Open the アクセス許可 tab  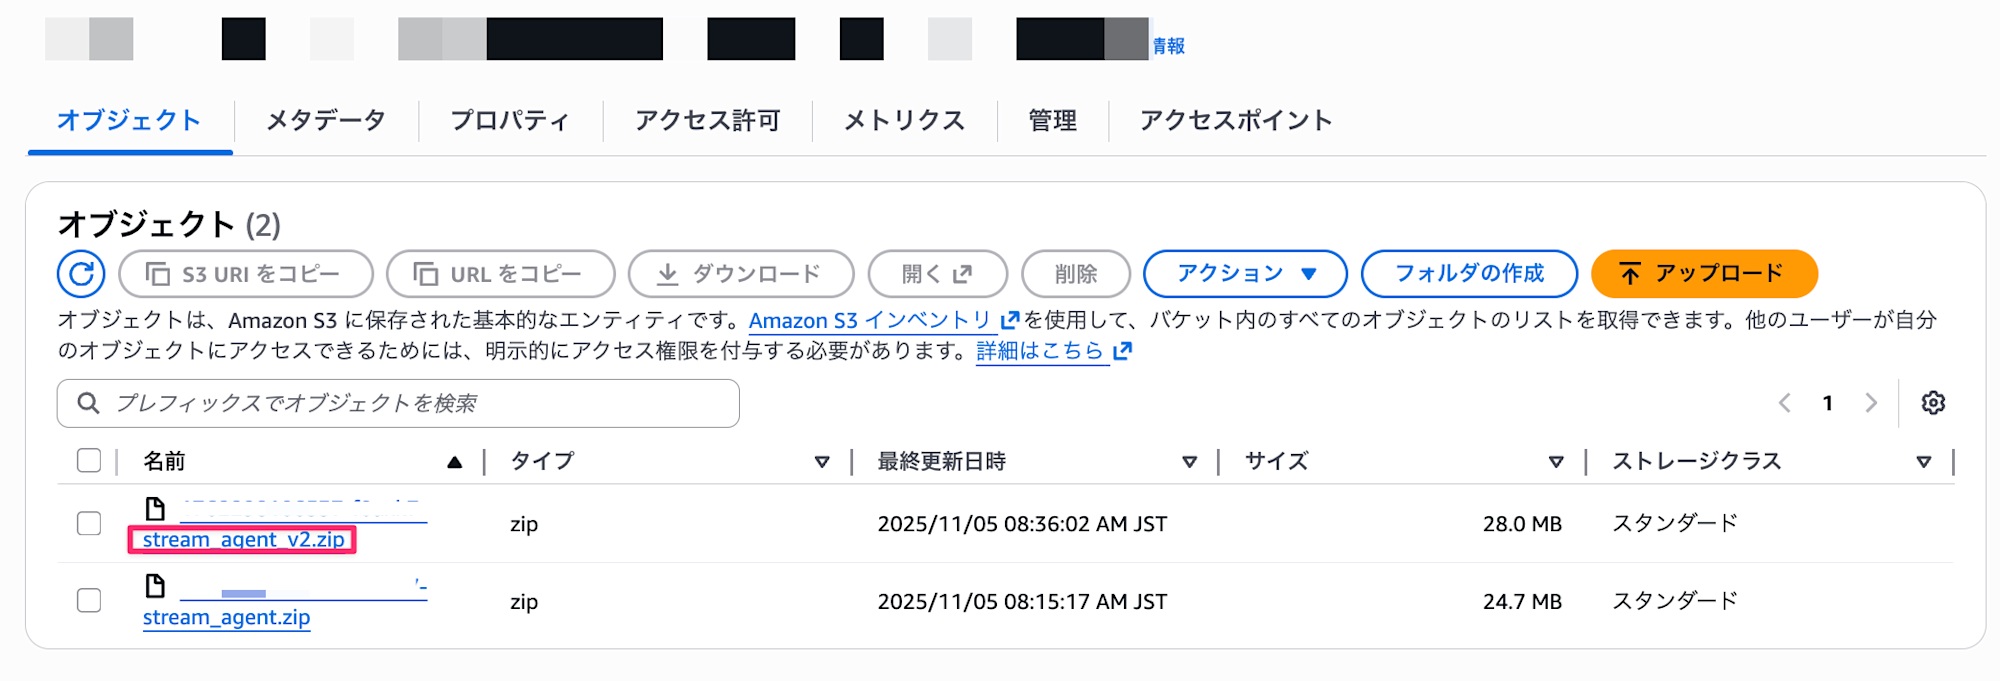[x=708, y=121]
